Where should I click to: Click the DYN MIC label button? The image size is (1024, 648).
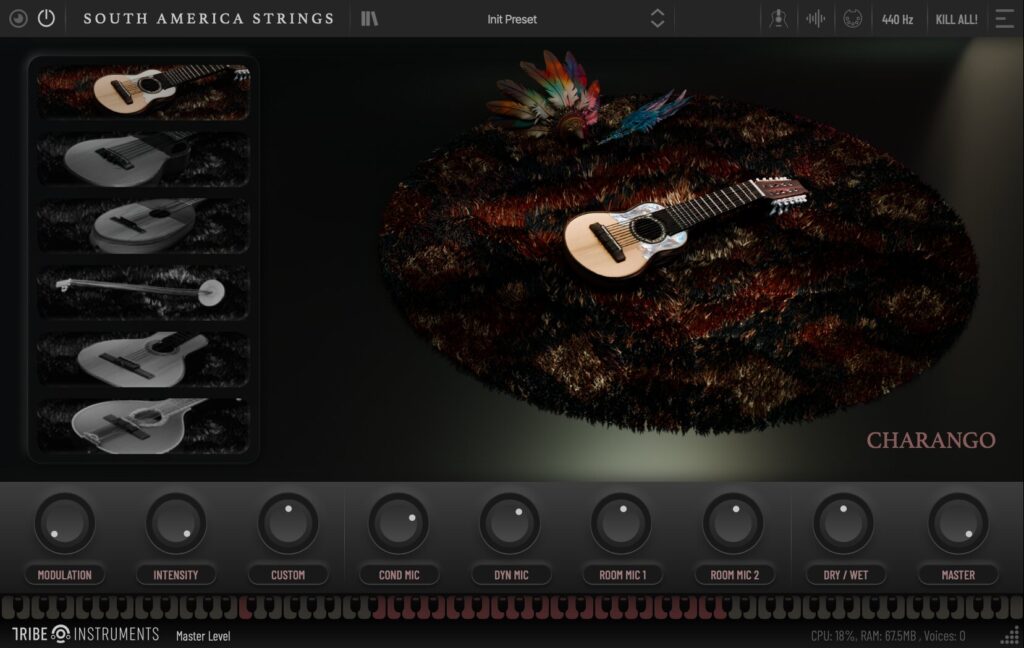click(511, 575)
